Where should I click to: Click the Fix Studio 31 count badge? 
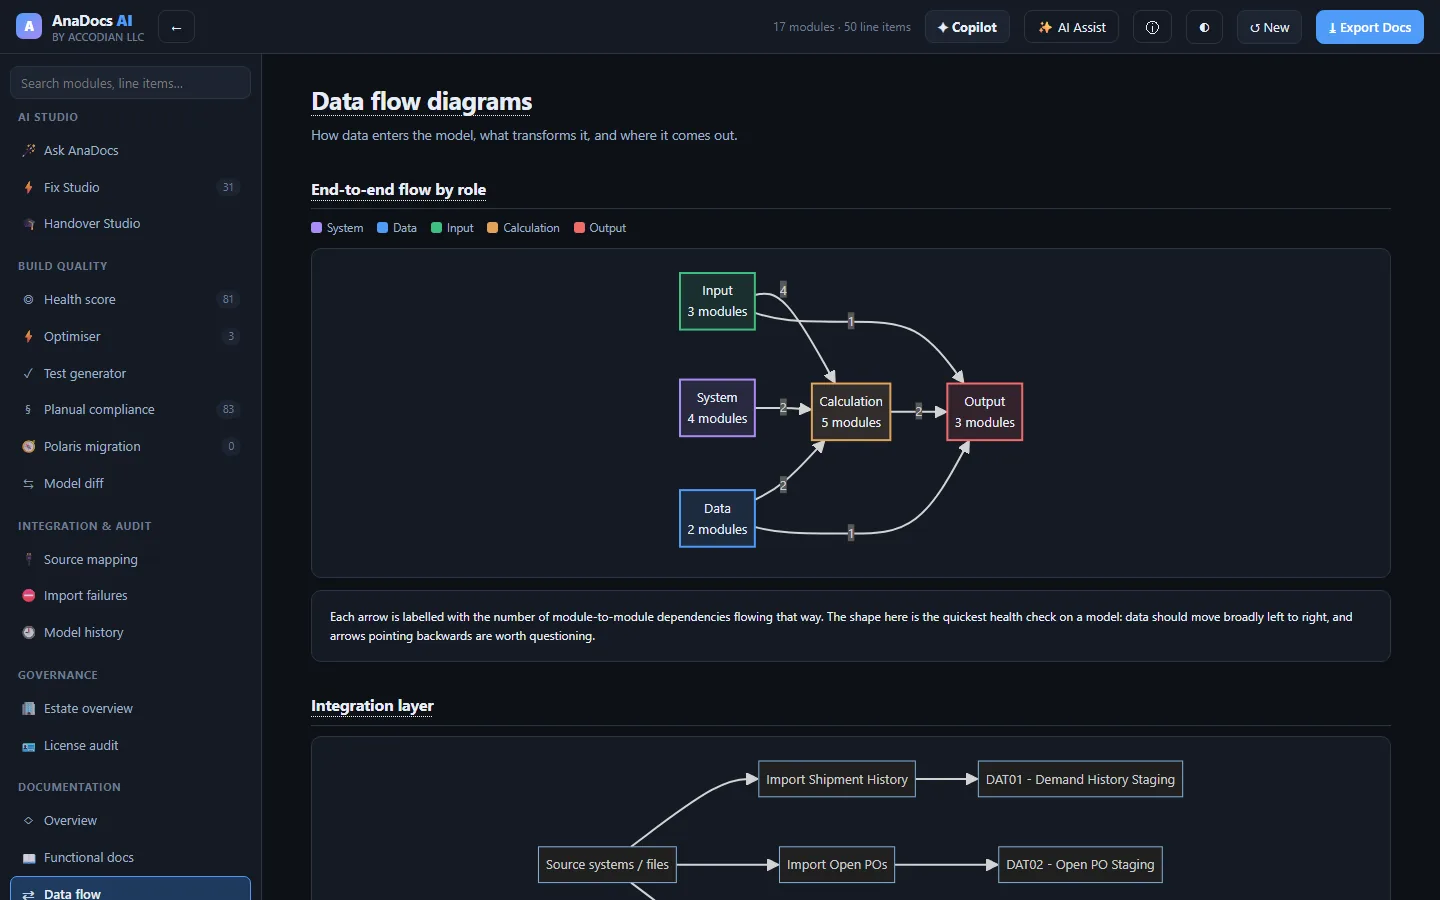(228, 187)
